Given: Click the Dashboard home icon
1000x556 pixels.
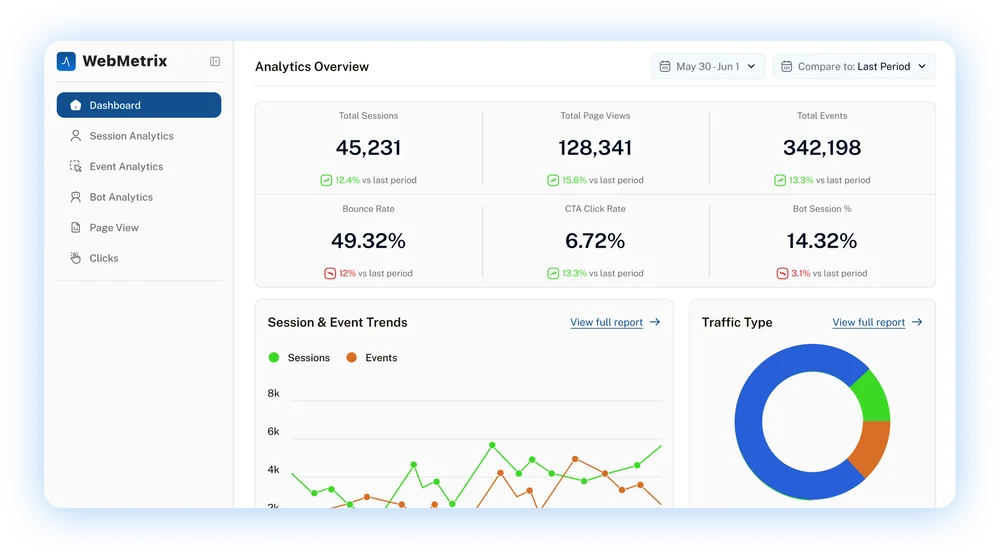Looking at the screenshot, I should click(x=75, y=105).
